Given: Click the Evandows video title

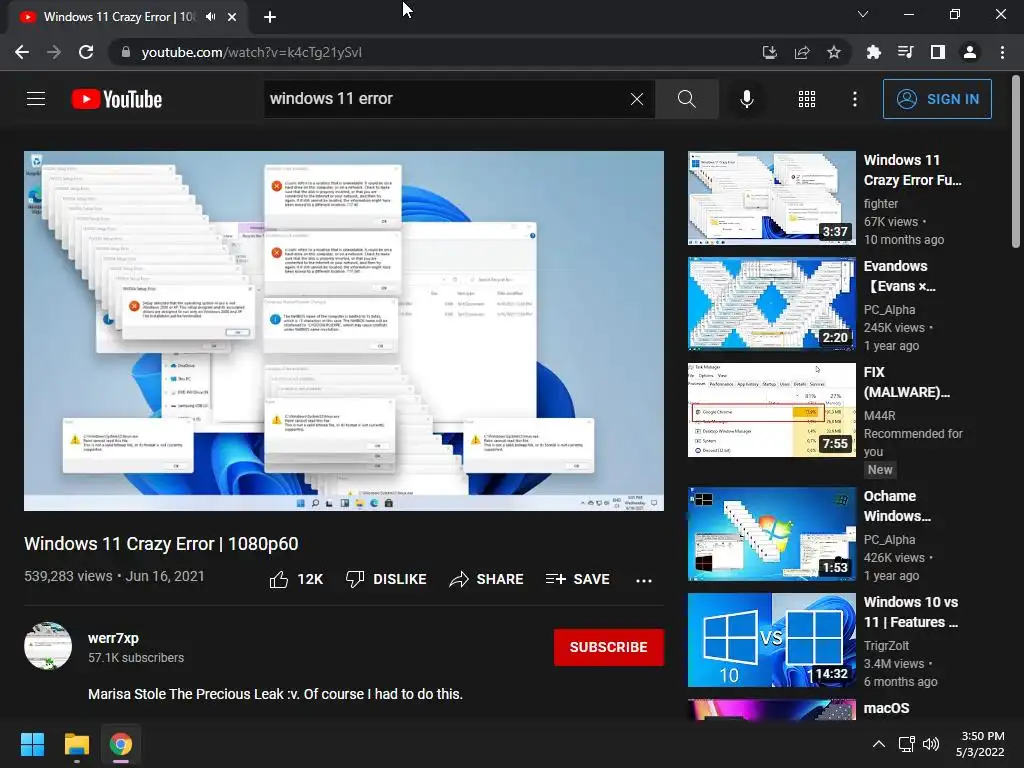Looking at the screenshot, I should point(899,276).
